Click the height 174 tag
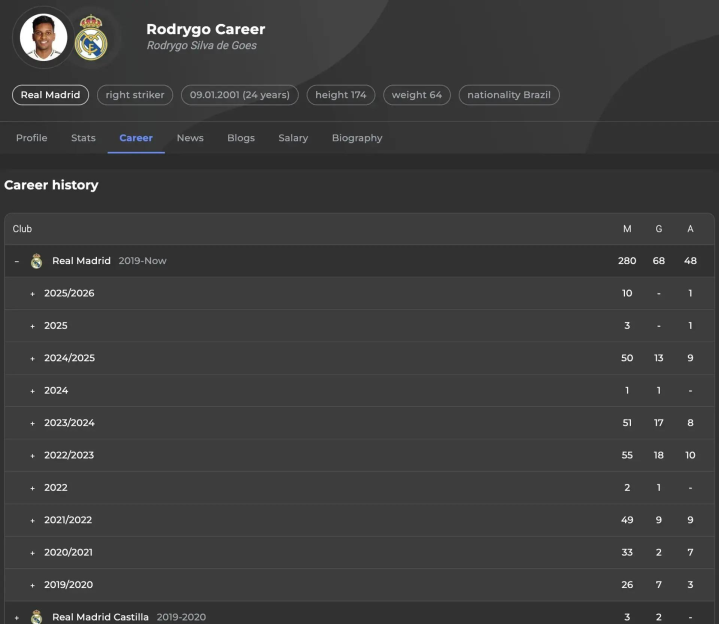Screen dimensions: 719x624 341,95
